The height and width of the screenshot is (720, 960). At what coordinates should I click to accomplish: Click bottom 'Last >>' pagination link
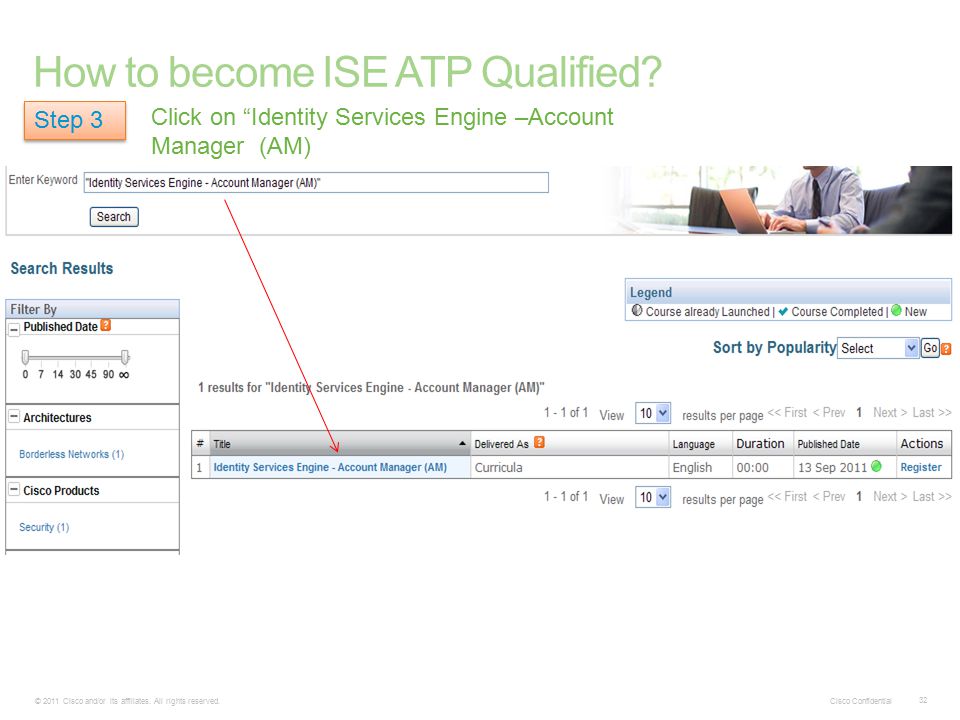click(x=932, y=497)
